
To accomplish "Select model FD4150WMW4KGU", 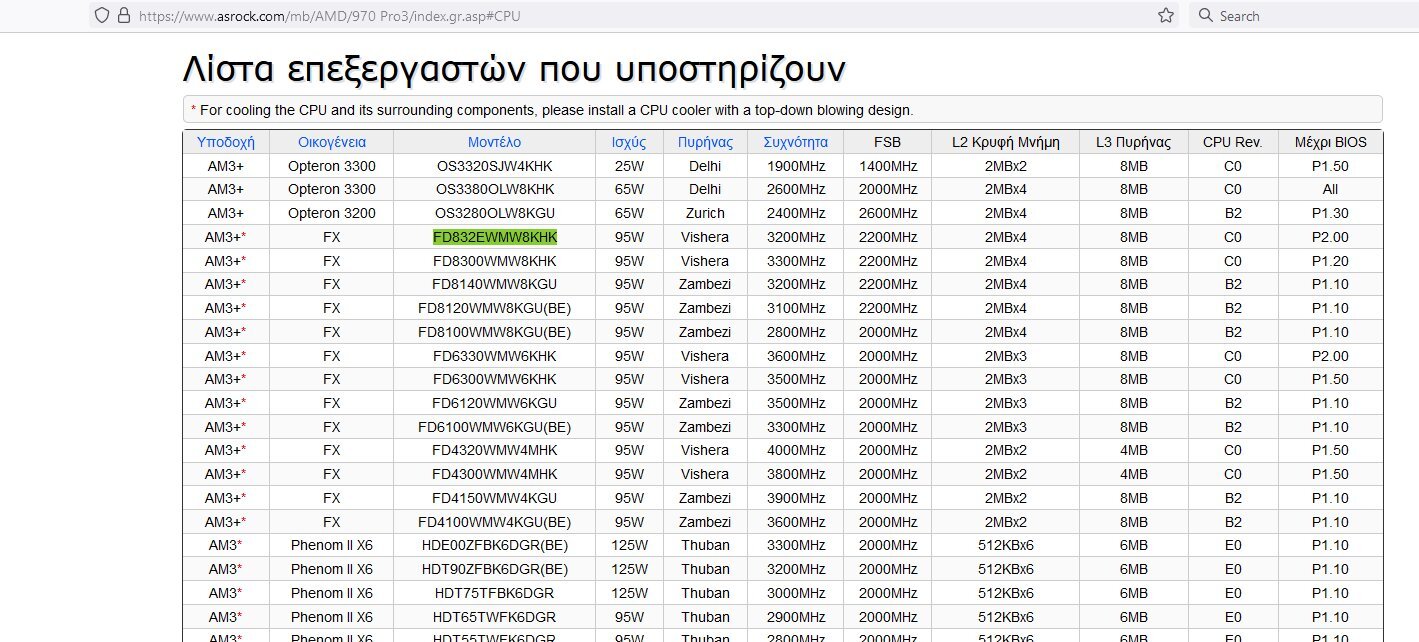I will coord(495,498).
